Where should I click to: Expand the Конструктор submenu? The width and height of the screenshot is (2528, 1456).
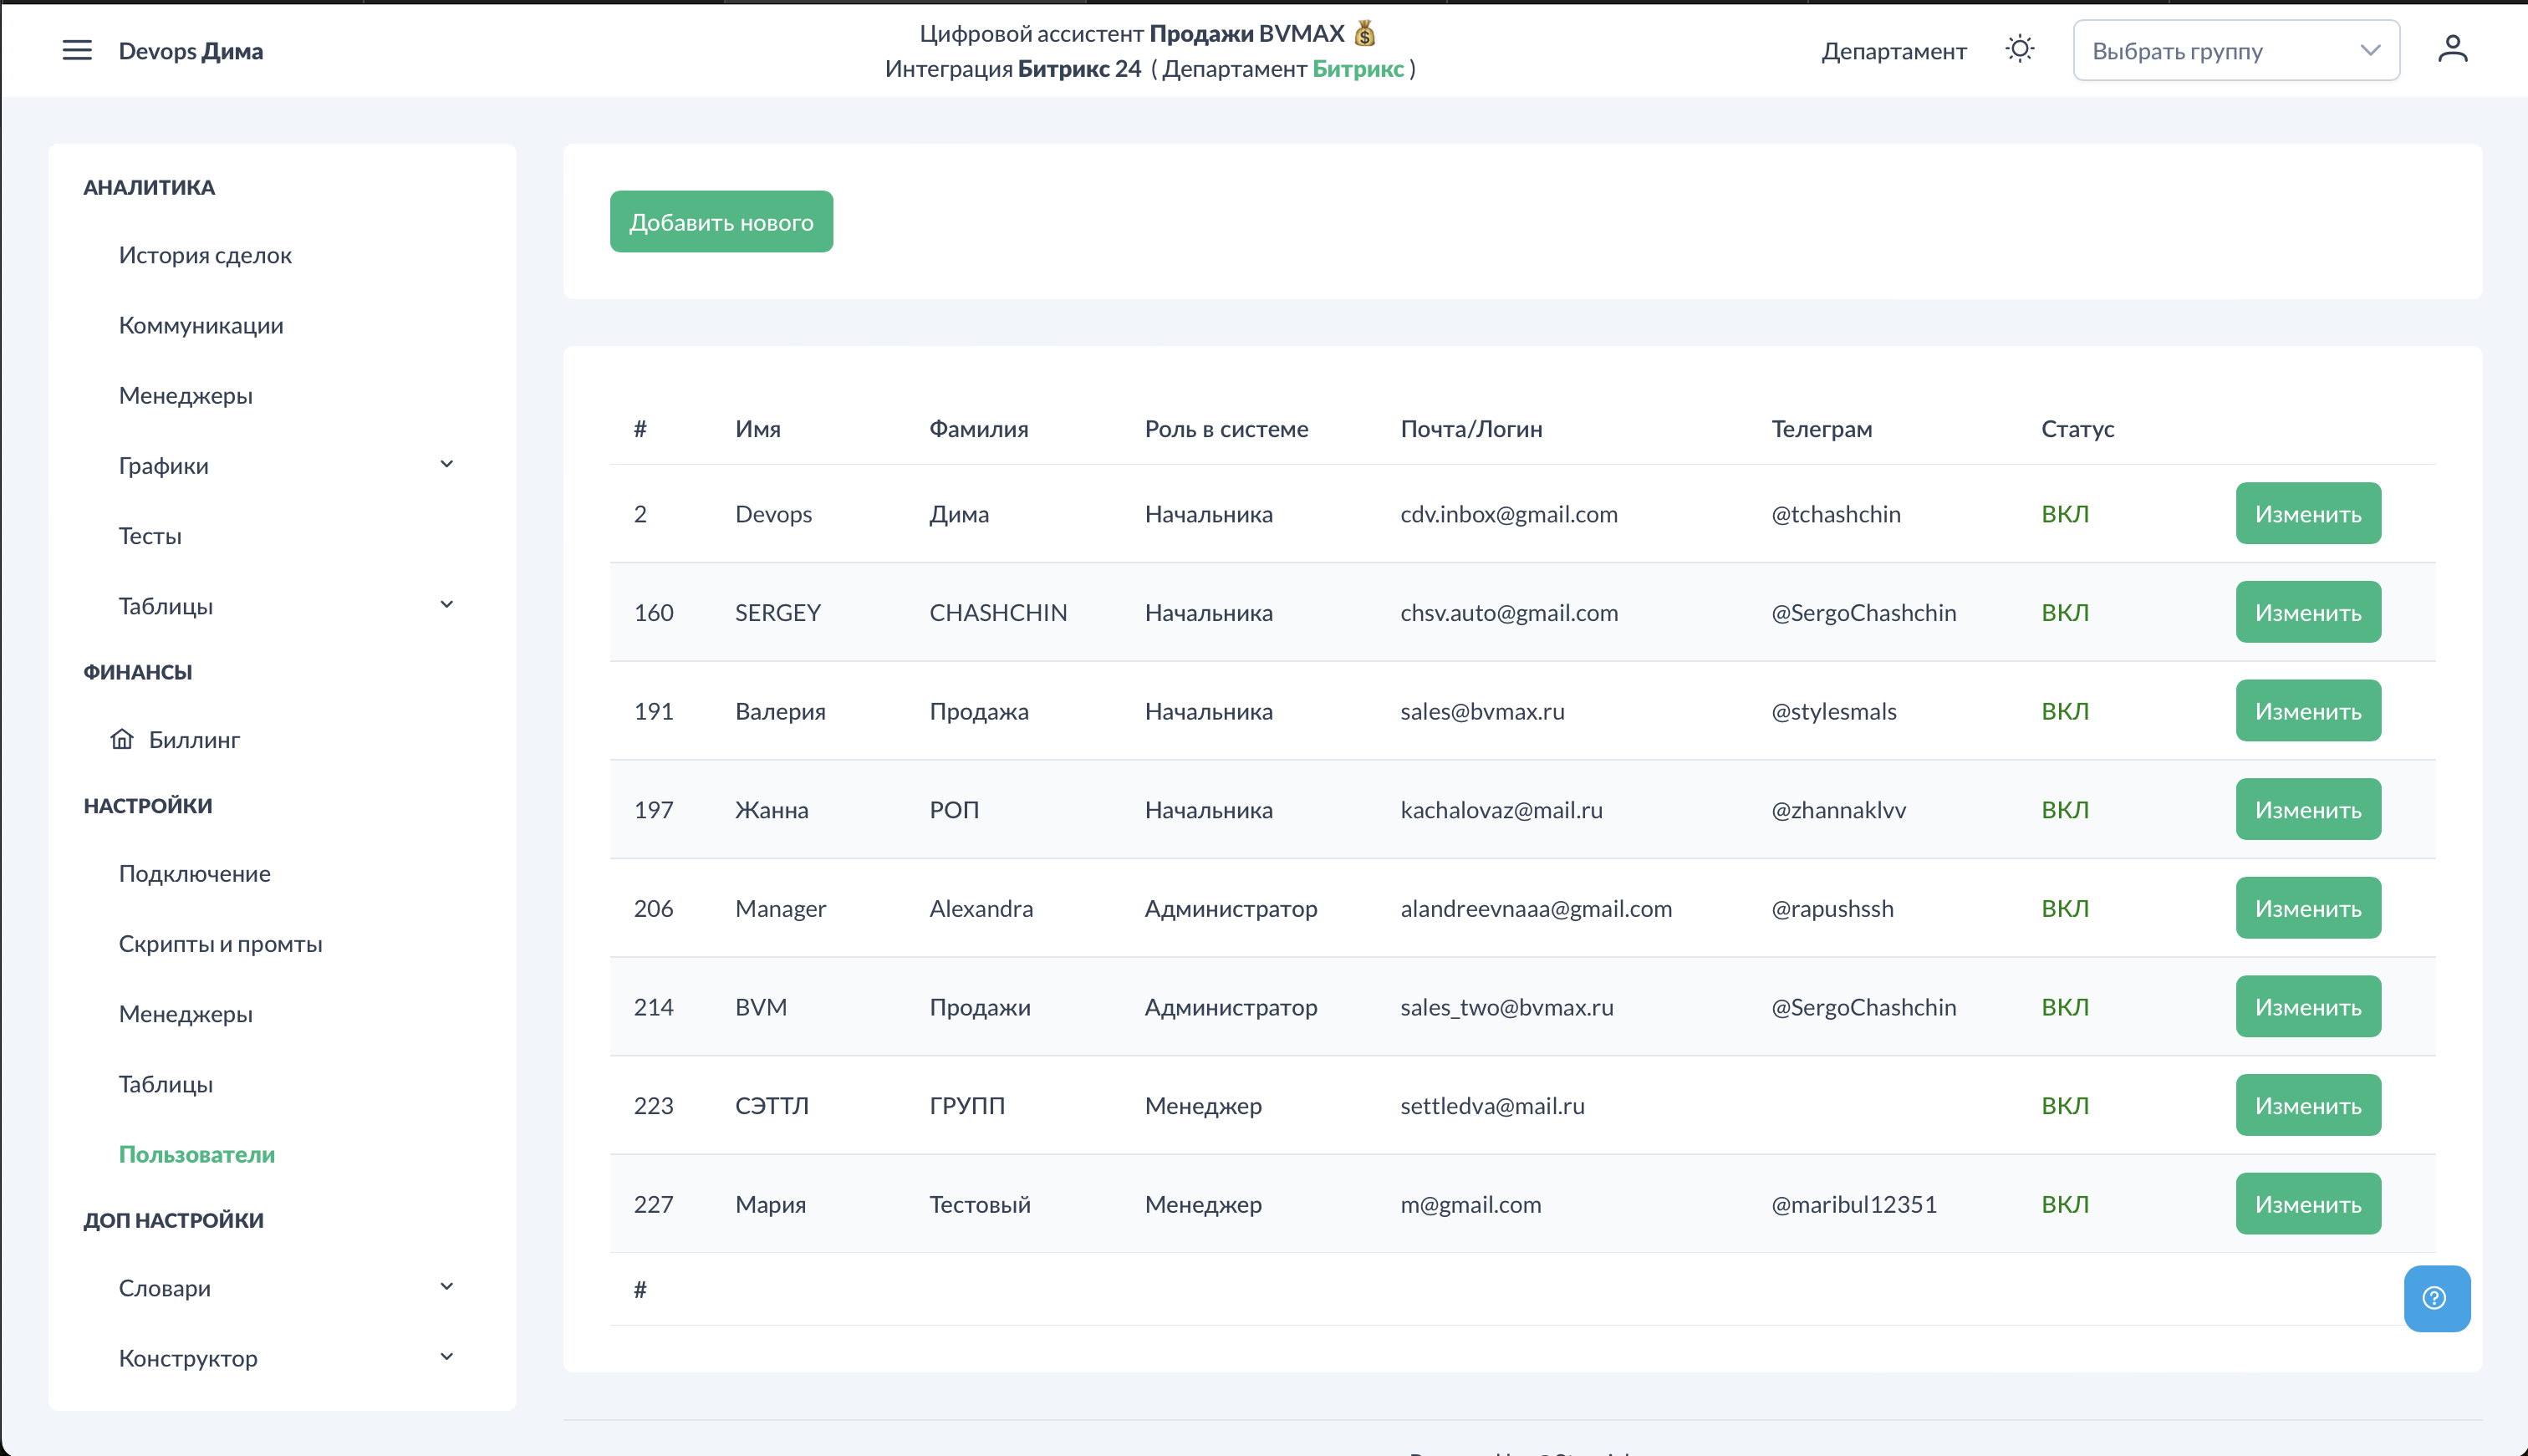[x=446, y=1357]
